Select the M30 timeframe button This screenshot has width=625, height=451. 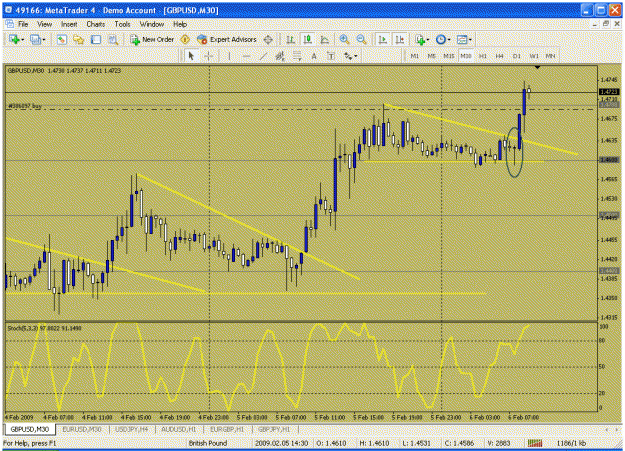tap(466, 56)
